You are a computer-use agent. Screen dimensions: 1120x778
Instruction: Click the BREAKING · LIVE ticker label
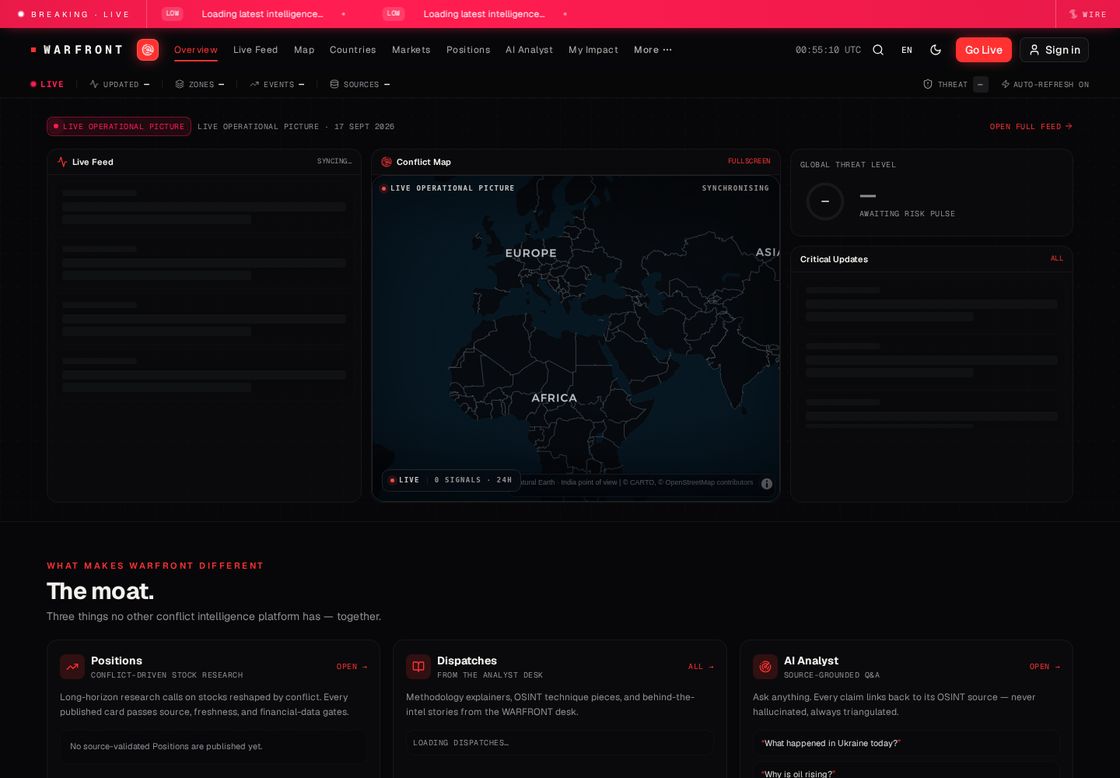tap(80, 14)
